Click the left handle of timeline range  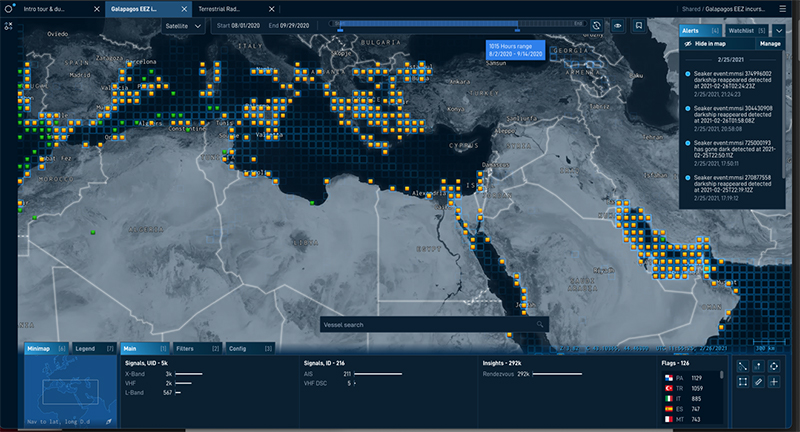point(340,30)
